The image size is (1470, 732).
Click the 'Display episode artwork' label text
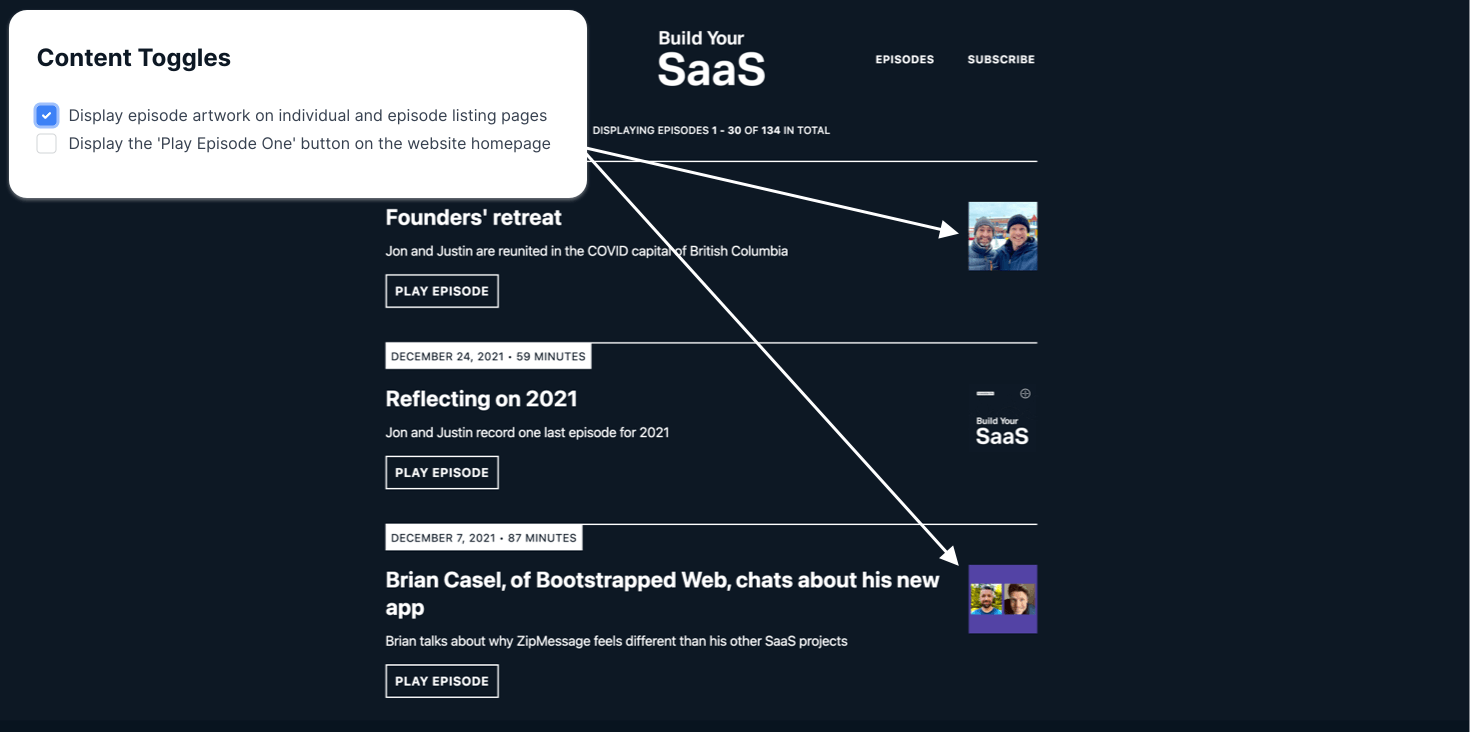tap(307, 115)
